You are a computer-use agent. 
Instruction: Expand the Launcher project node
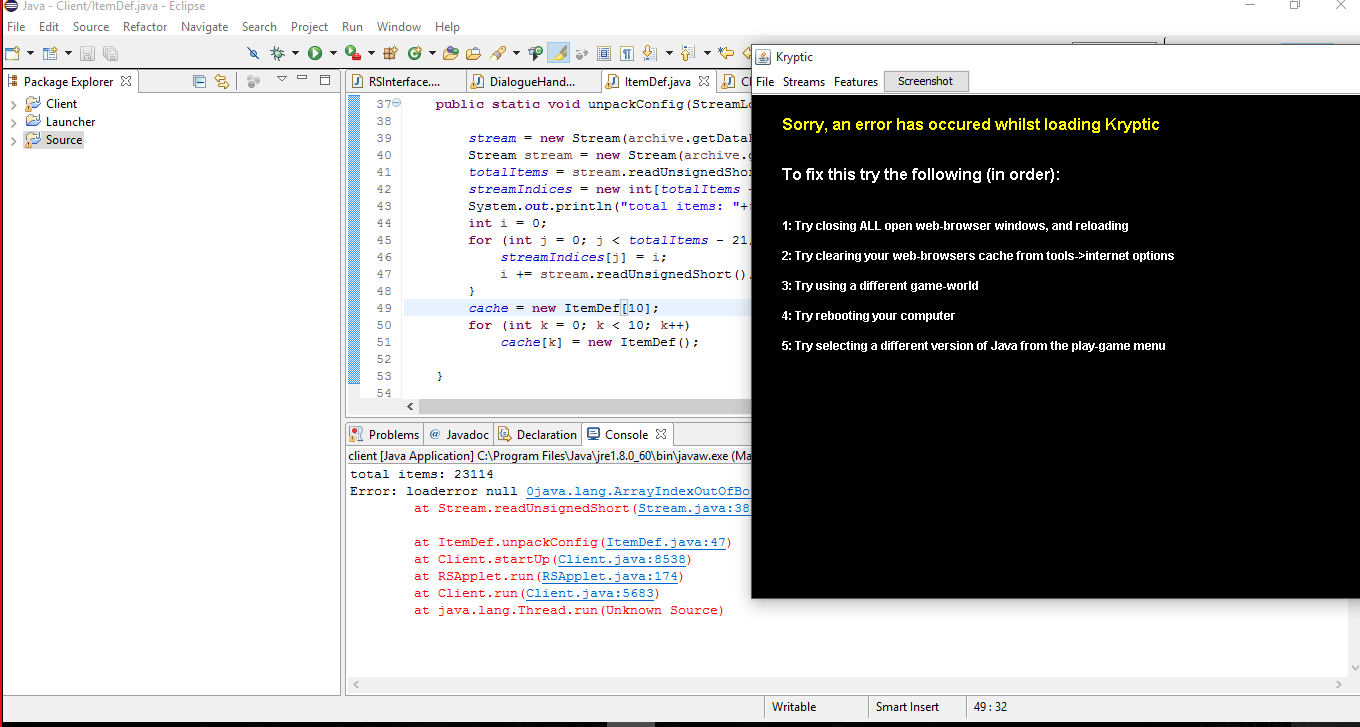[13, 122]
